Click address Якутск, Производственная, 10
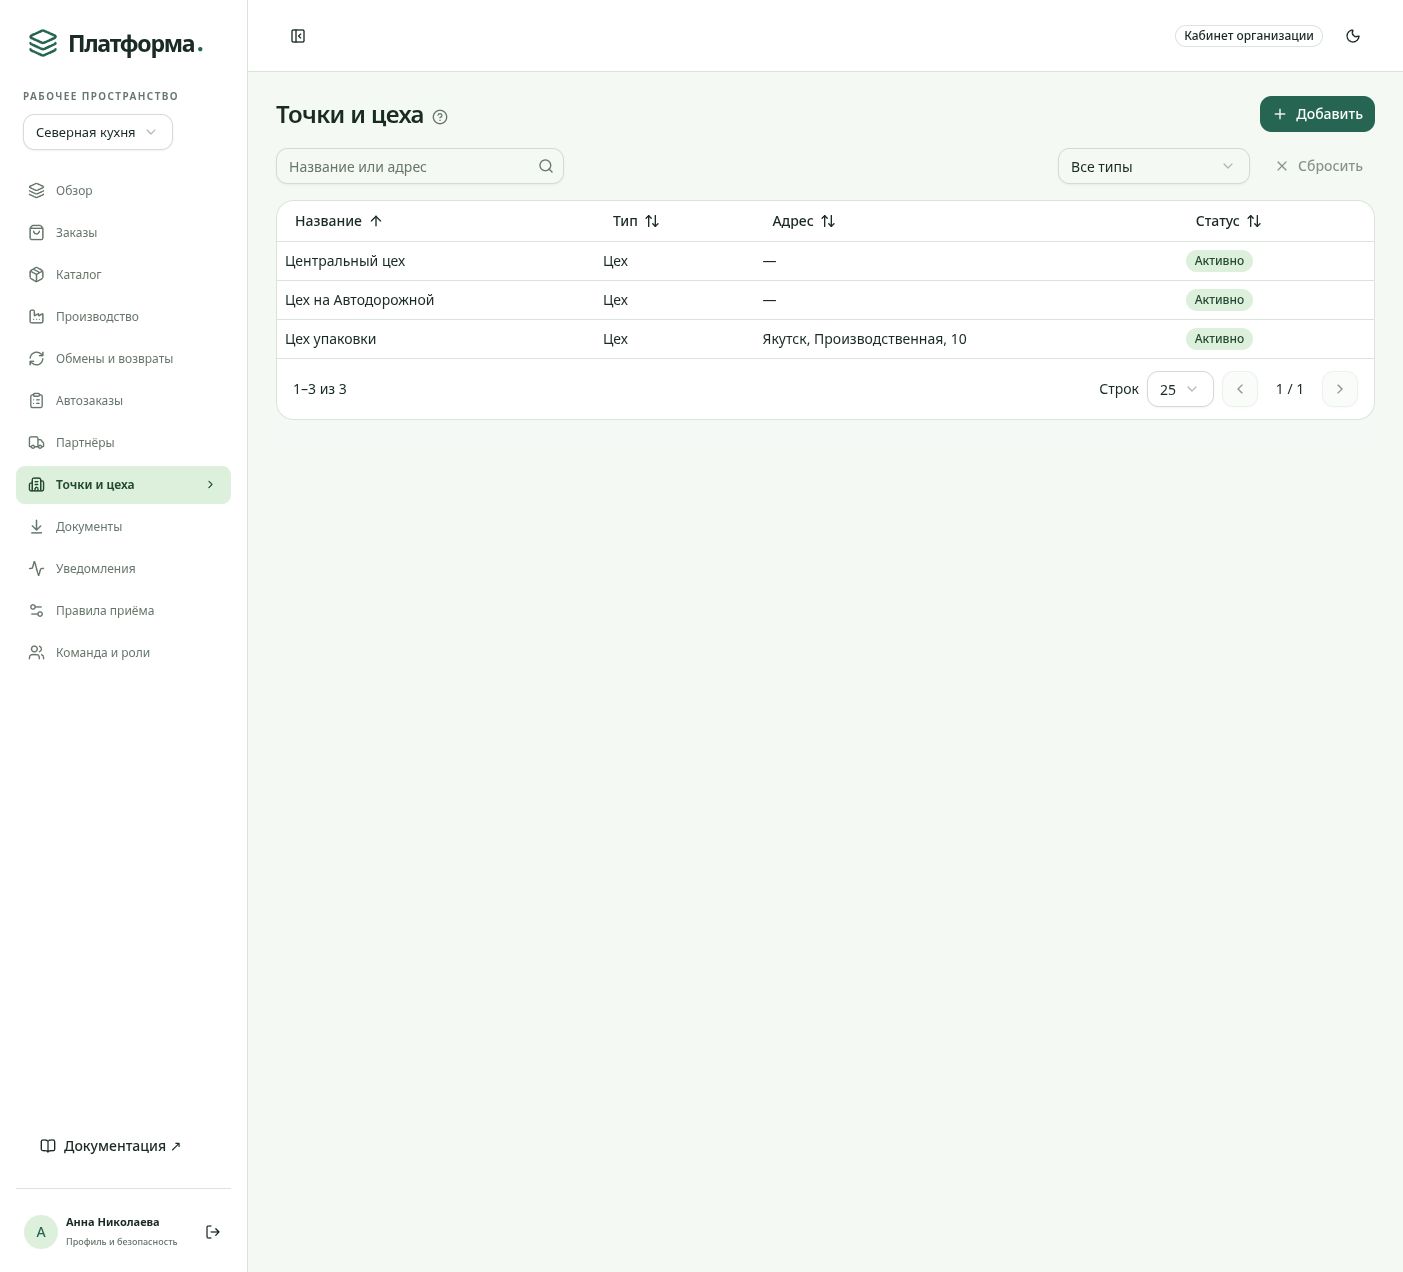Screen dimensions: 1403x1272 pos(864,339)
